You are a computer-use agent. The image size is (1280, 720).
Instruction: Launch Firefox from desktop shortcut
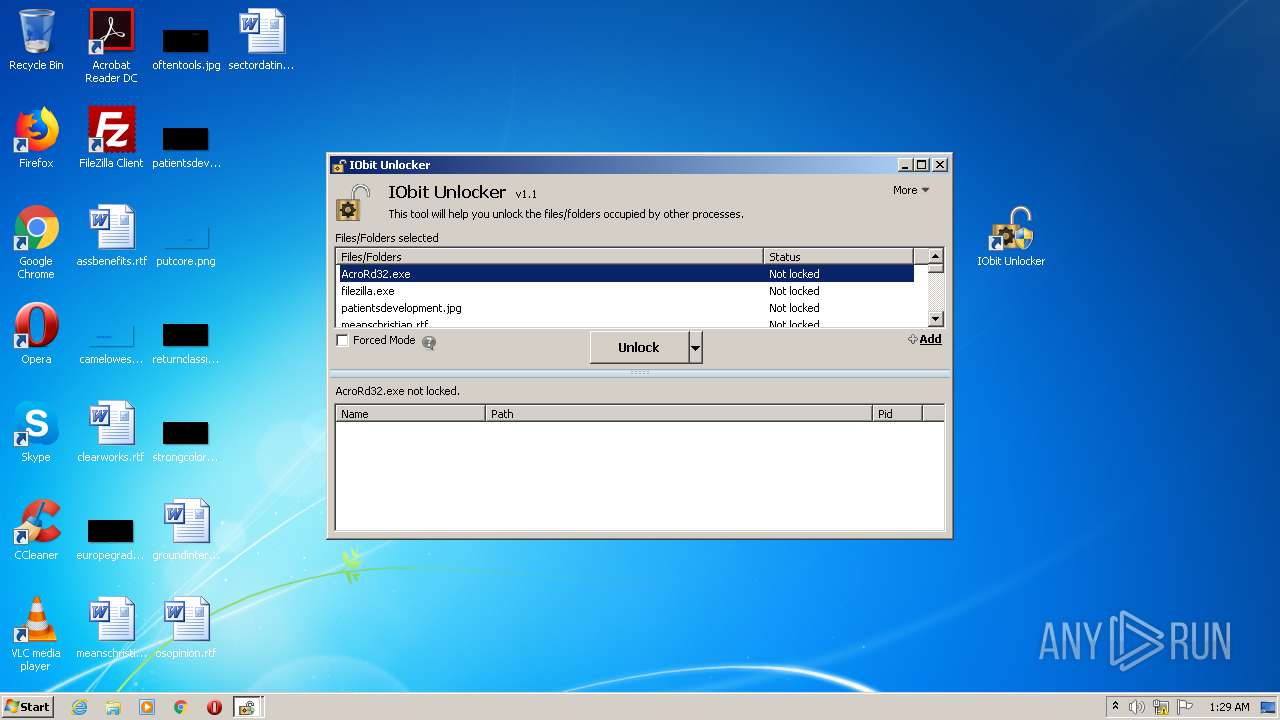[x=36, y=138]
